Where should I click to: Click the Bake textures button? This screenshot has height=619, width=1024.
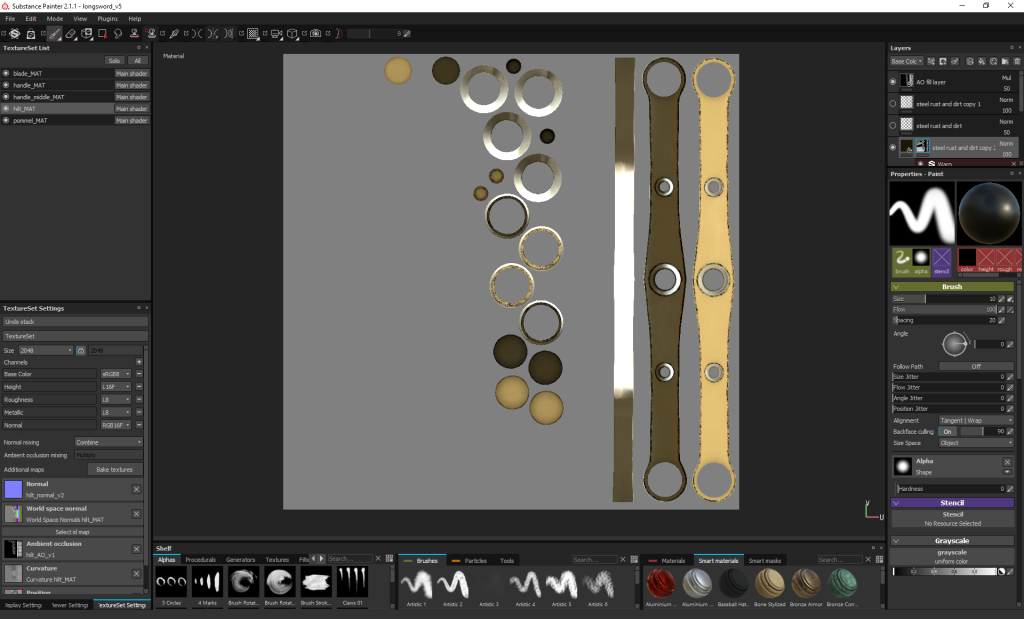(x=114, y=469)
